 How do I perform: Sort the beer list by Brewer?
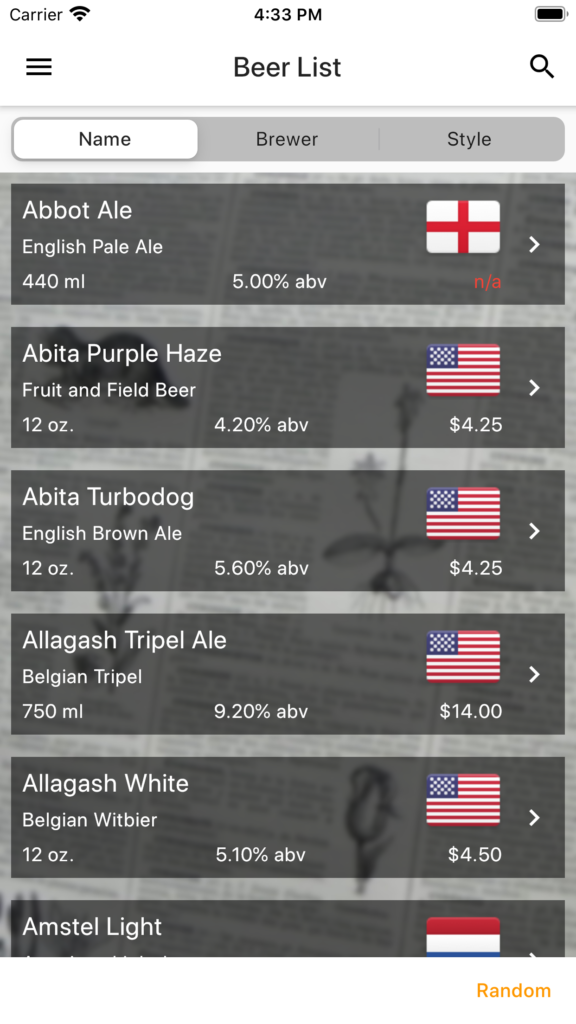[287, 139]
